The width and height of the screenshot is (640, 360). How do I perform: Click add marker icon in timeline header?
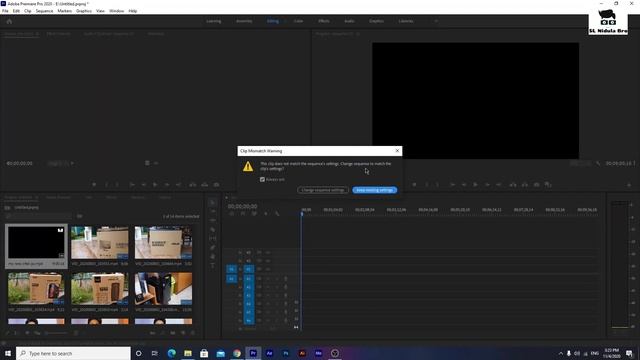point(266,213)
